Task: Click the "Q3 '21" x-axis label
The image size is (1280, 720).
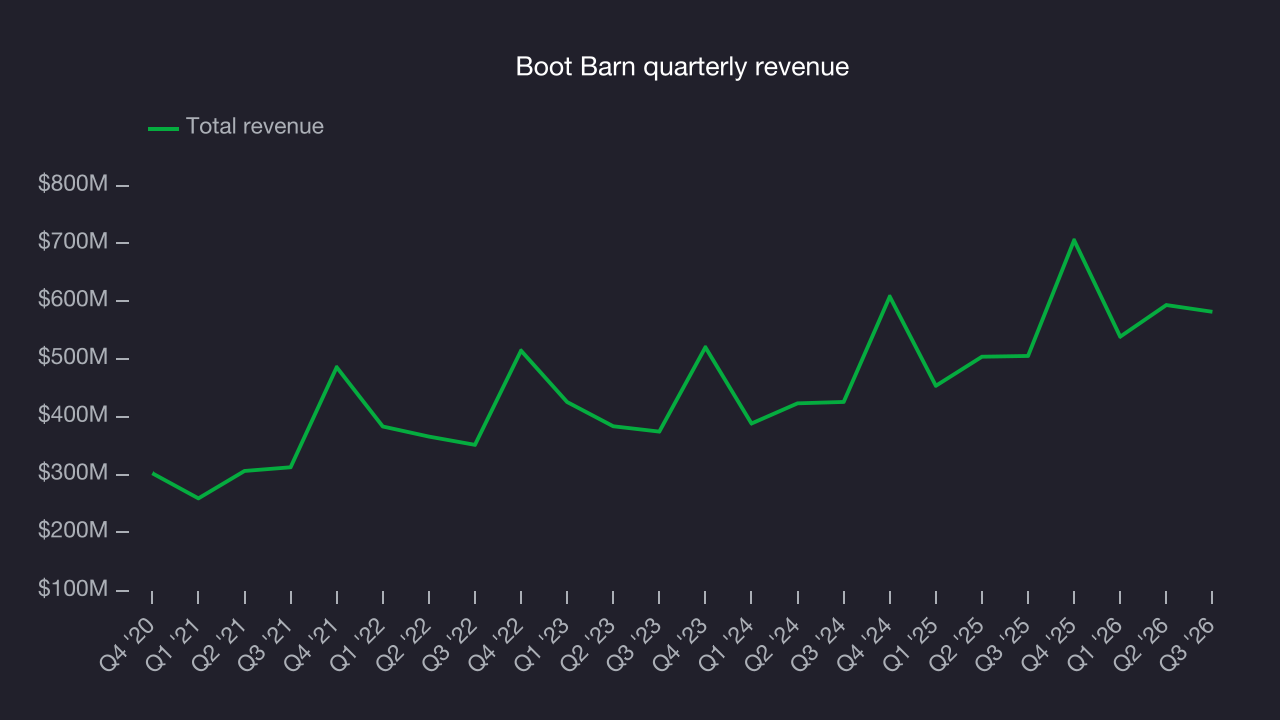Action: click(266, 643)
